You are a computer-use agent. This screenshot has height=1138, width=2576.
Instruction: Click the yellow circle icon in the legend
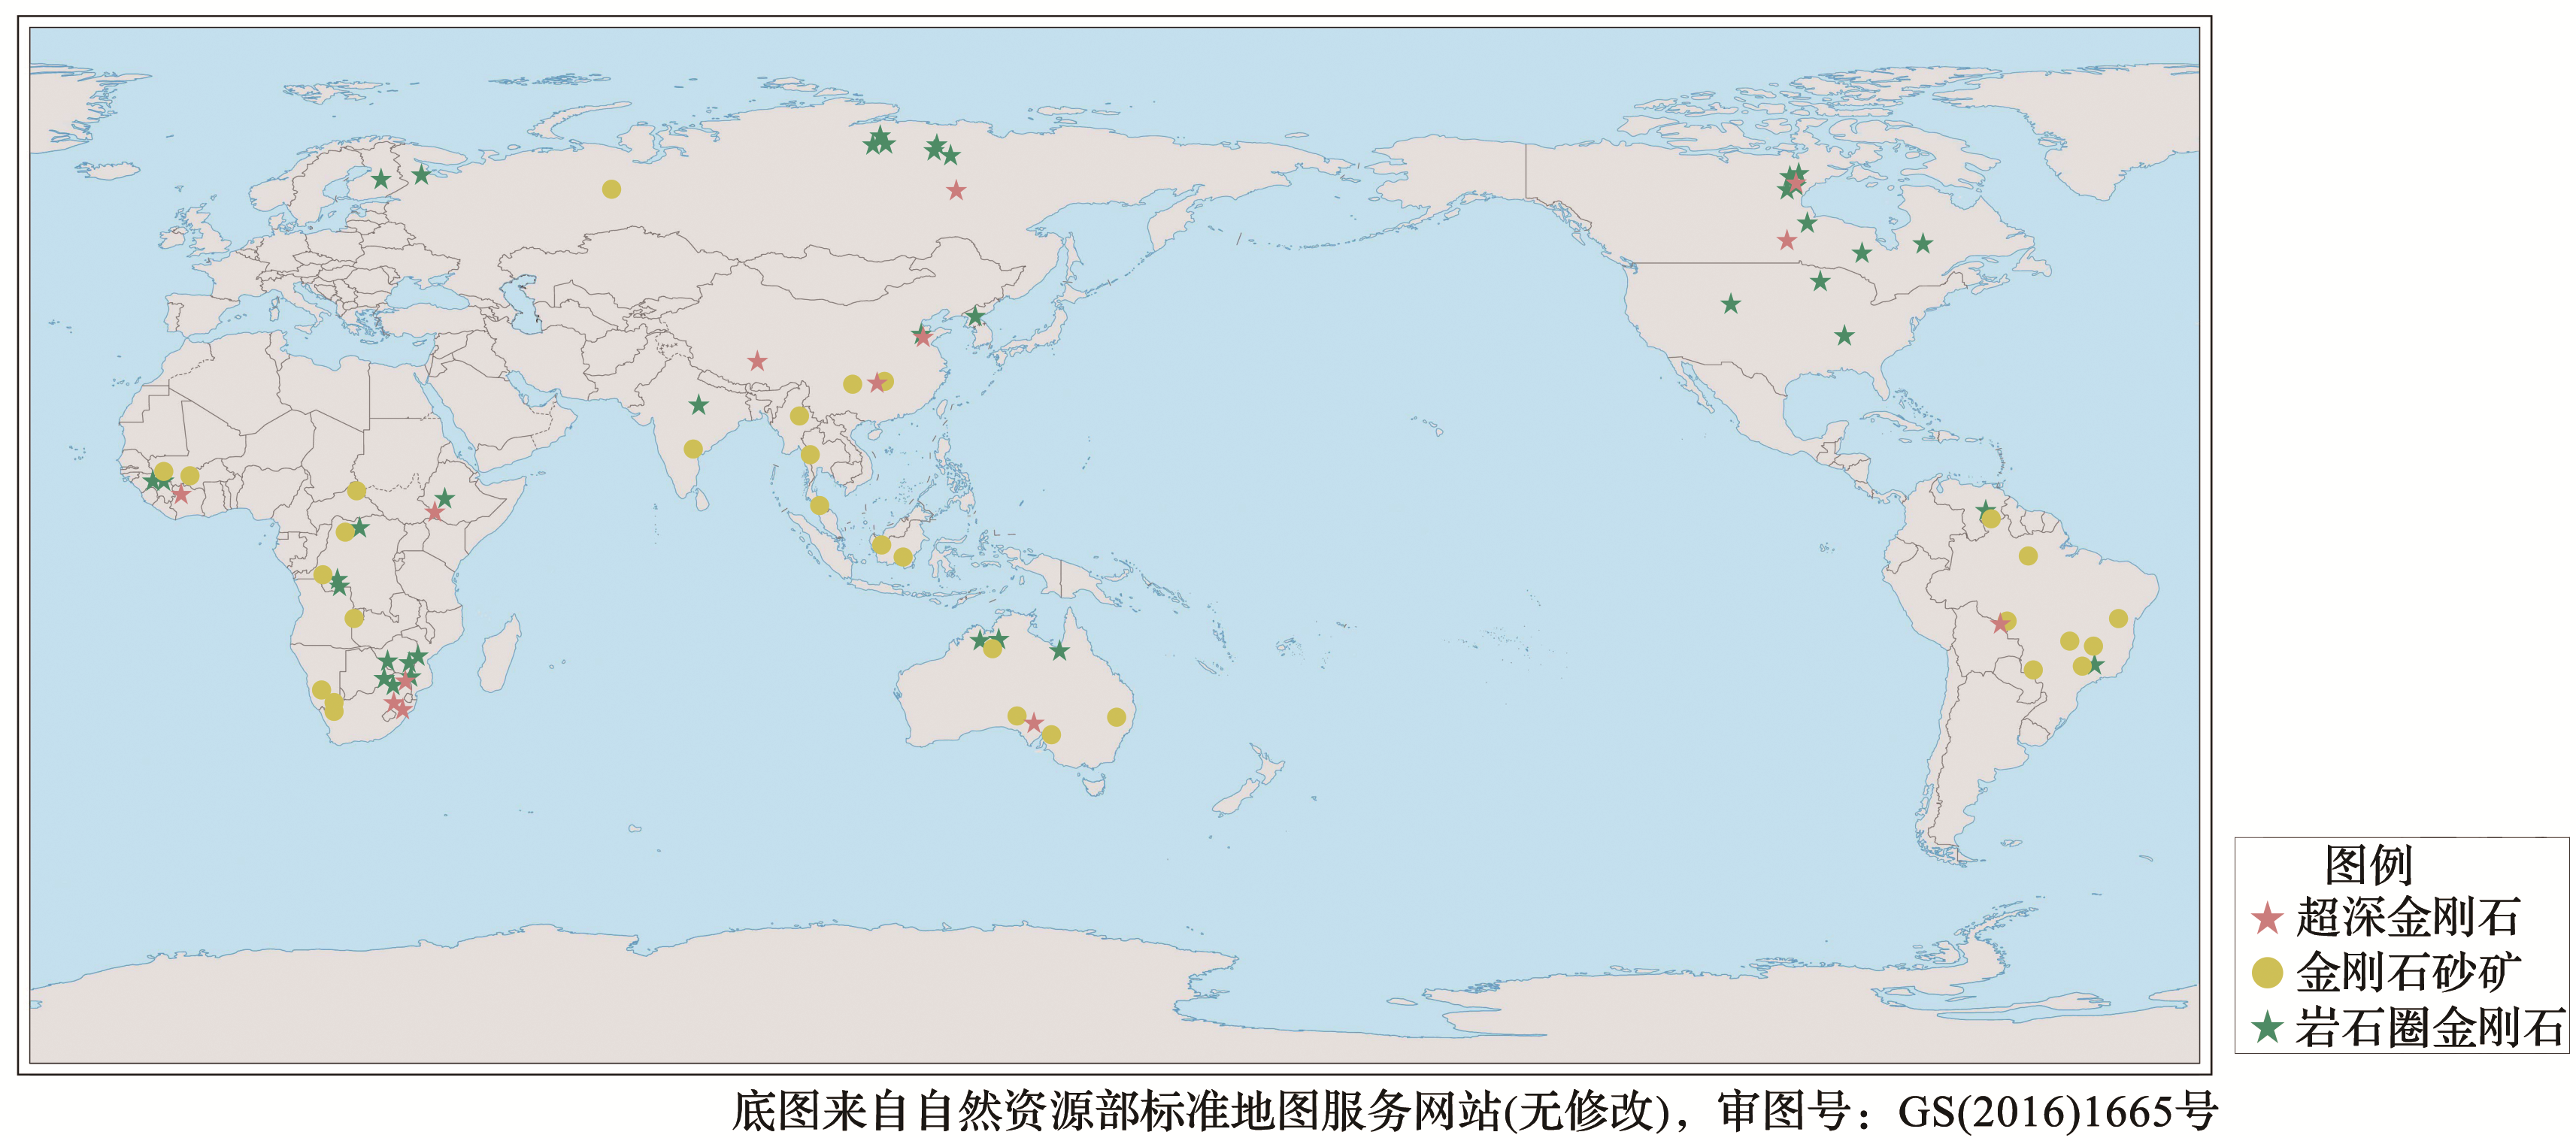tap(2266, 972)
